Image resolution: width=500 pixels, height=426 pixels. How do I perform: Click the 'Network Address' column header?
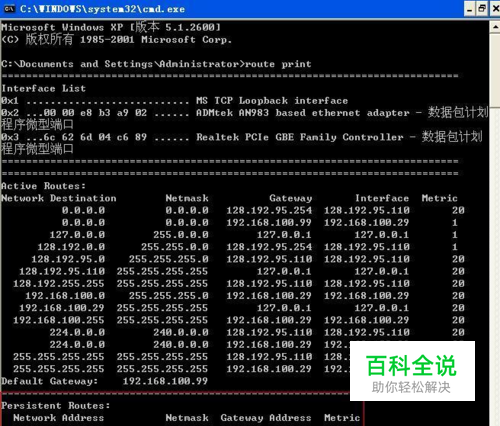pos(59,418)
